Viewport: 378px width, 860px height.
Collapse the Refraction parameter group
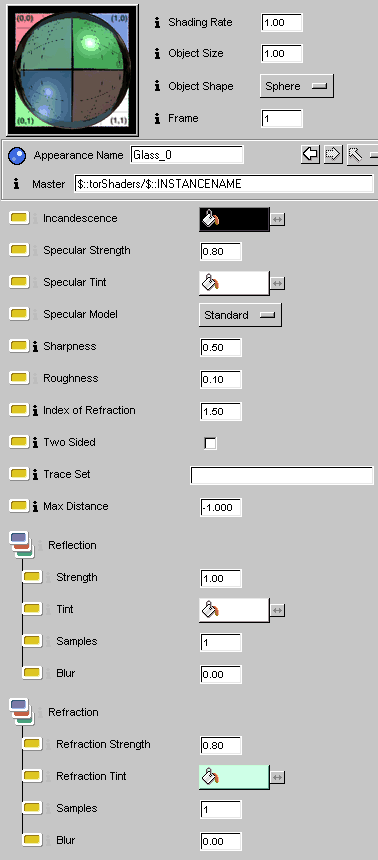coord(21,712)
